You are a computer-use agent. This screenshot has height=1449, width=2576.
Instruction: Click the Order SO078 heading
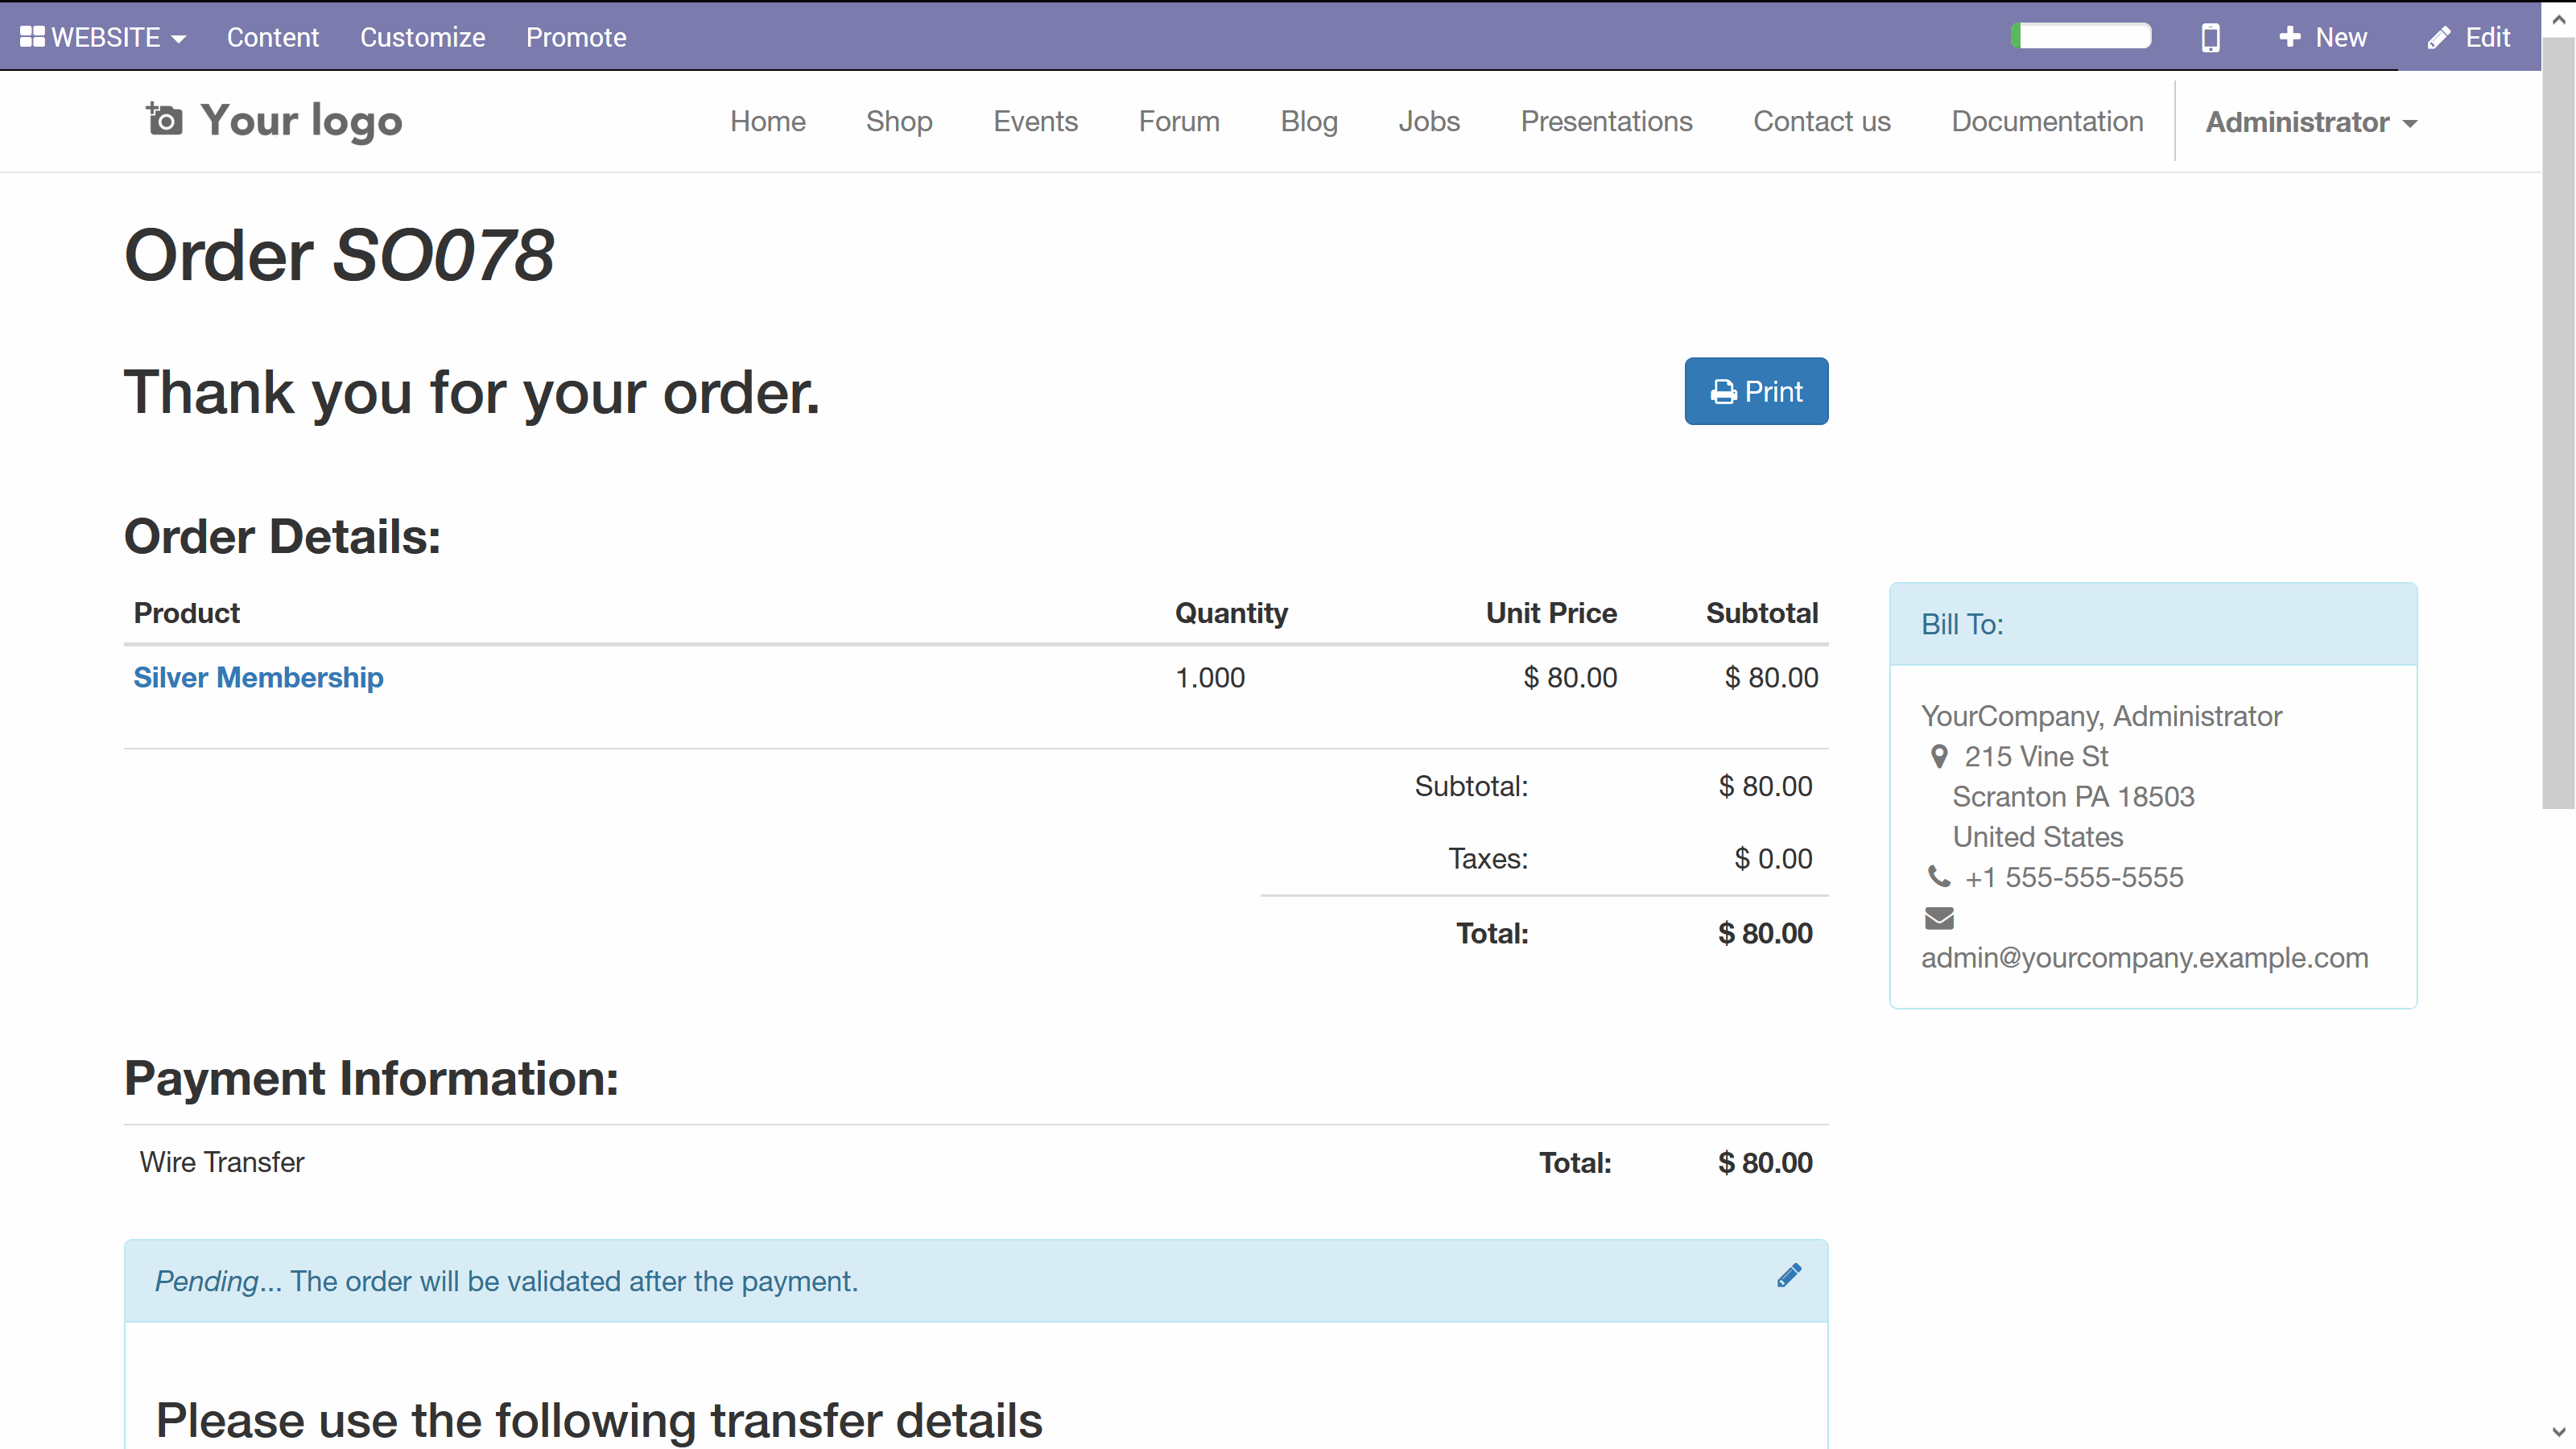click(339, 255)
